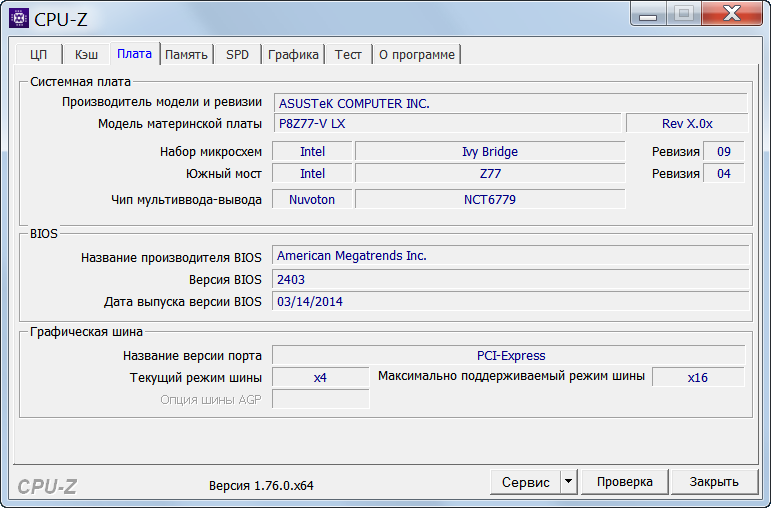Open the Память tab
Viewport: 771px width, 508px height.
(187, 55)
